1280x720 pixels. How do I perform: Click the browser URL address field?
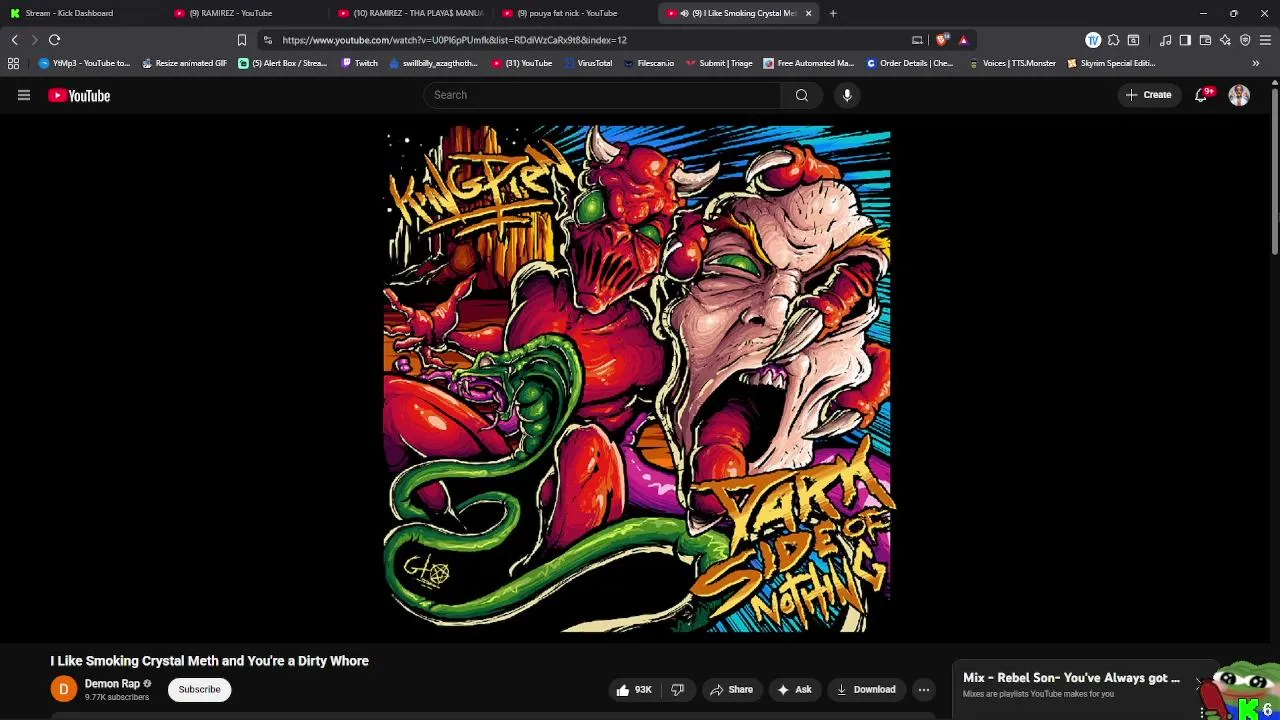pos(590,40)
